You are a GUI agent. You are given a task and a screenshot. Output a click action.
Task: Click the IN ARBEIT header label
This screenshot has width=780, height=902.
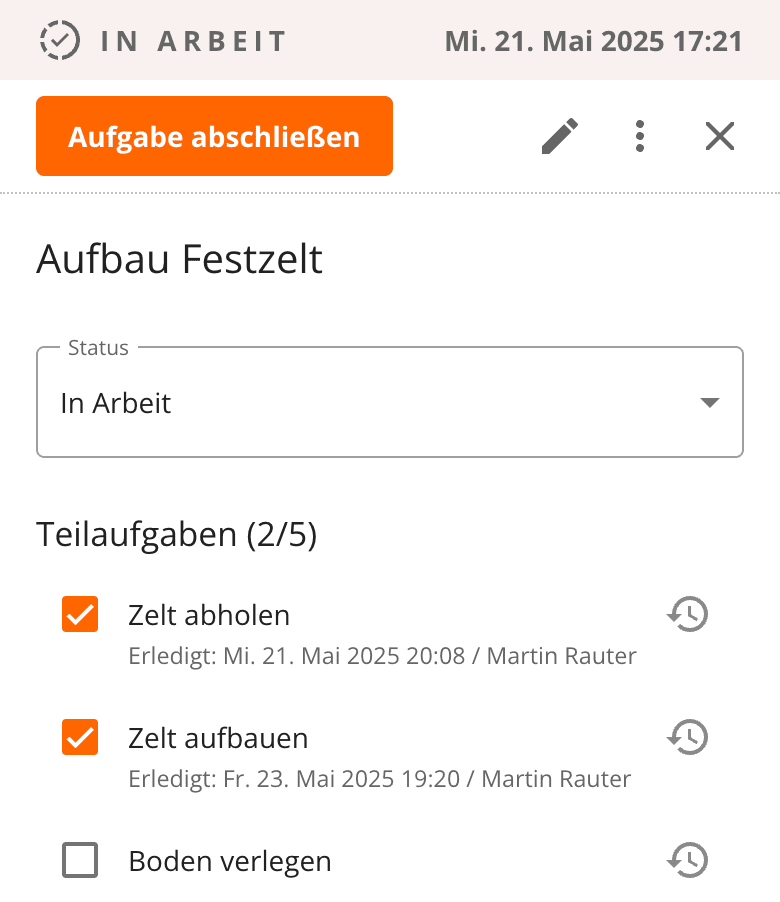point(193,41)
